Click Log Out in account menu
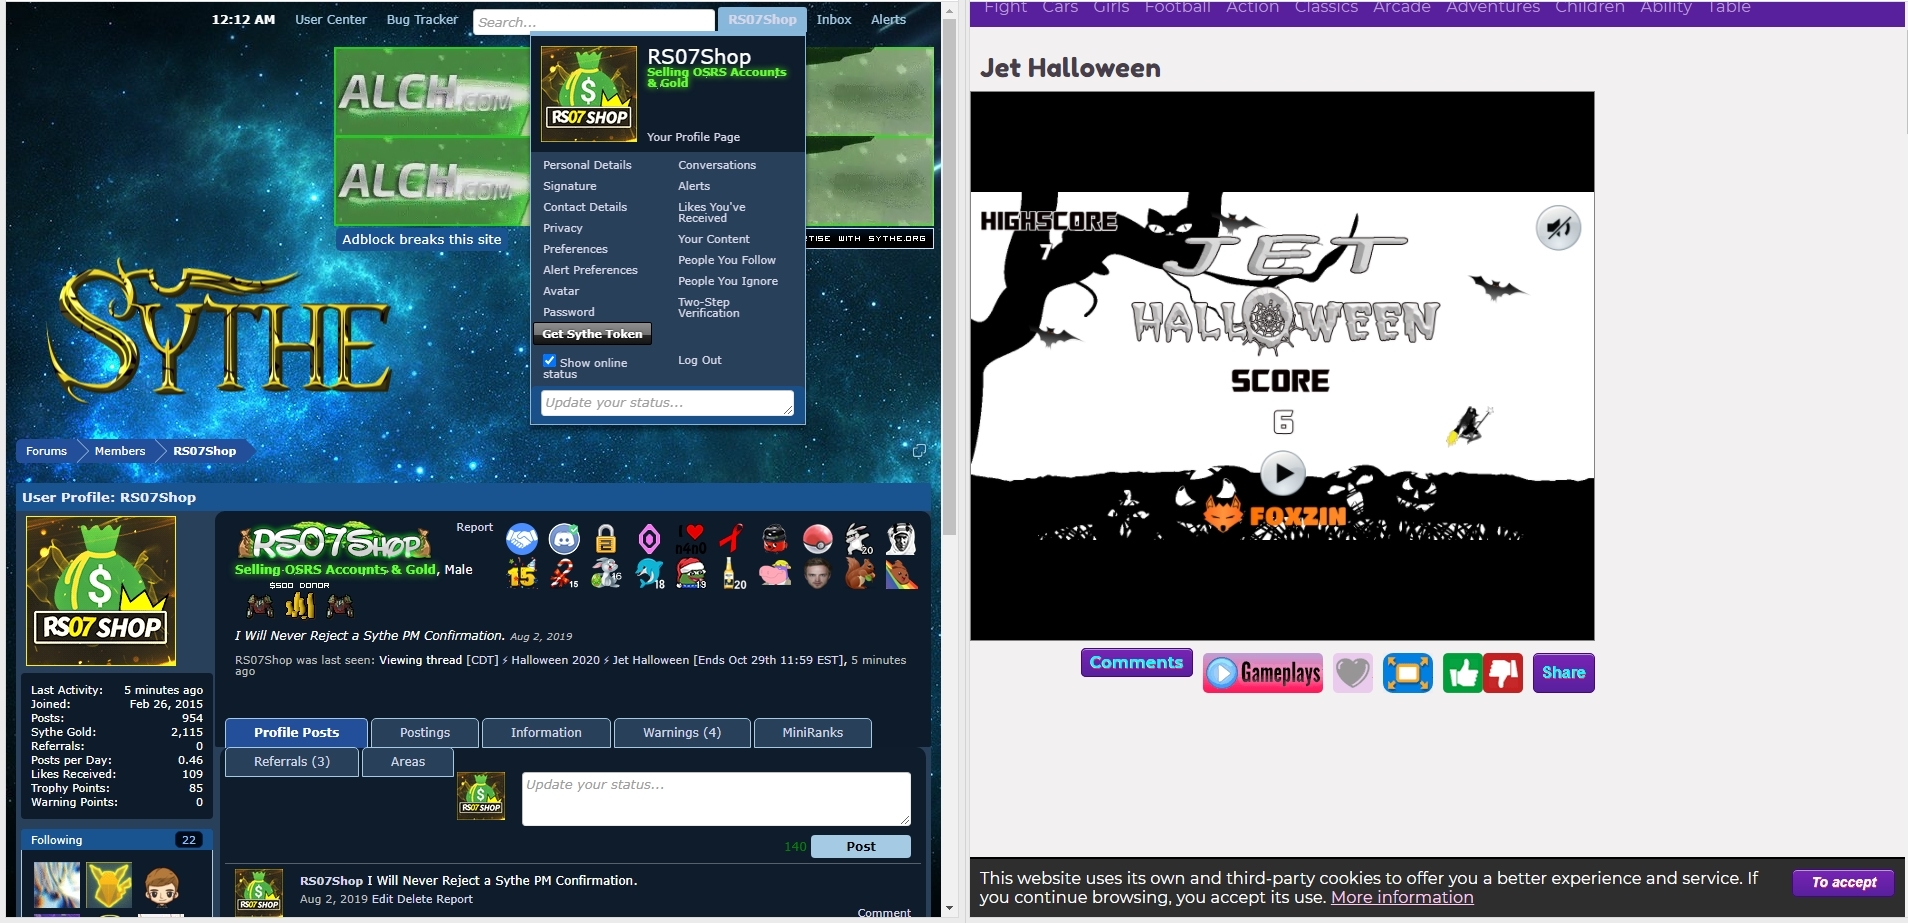This screenshot has width=1908, height=923. coord(700,360)
